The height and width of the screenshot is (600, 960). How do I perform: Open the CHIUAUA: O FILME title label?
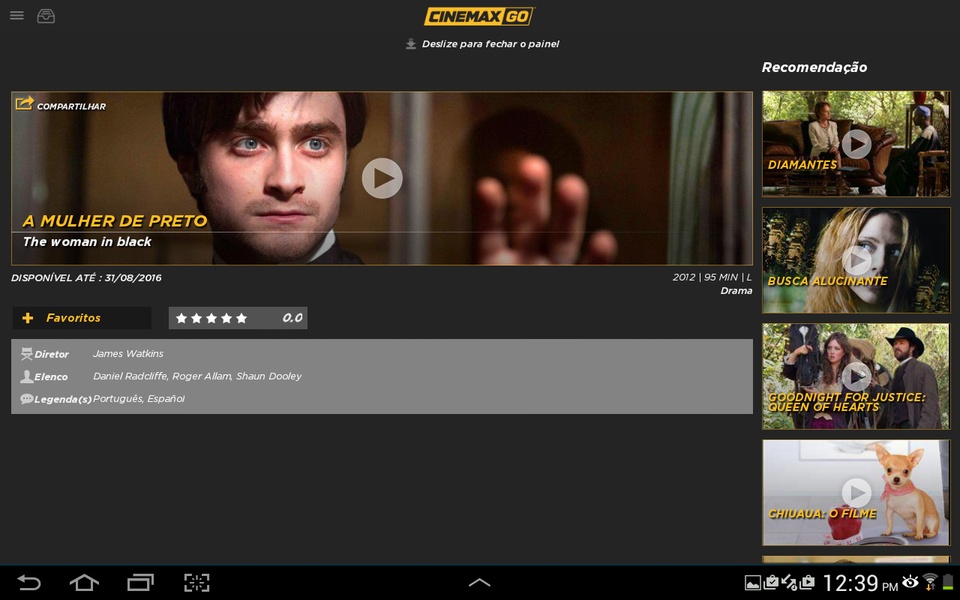point(822,514)
